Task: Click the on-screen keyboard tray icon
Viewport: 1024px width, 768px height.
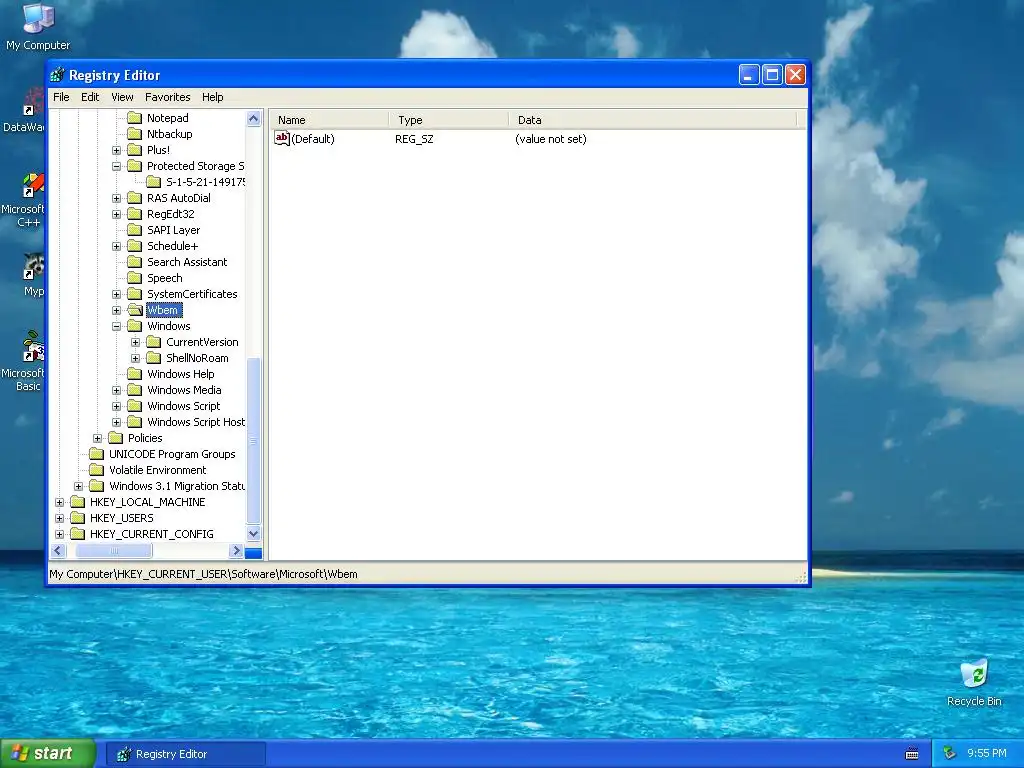Action: click(912, 754)
